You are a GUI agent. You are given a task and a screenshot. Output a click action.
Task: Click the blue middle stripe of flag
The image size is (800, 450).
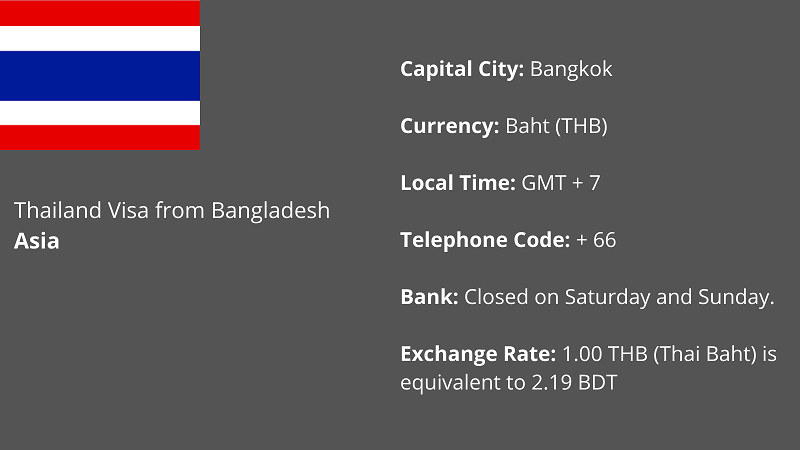click(100, 76)
